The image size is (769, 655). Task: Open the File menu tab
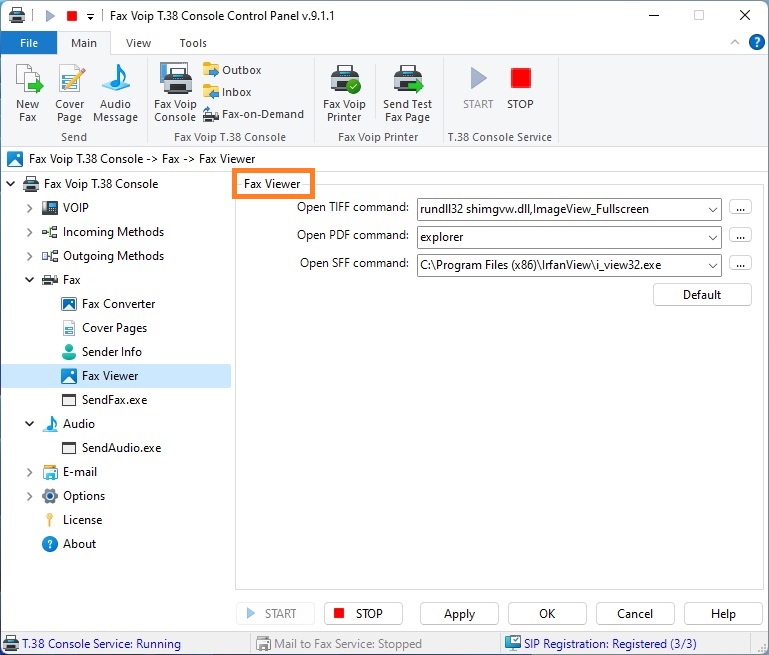tap(29, 43)
